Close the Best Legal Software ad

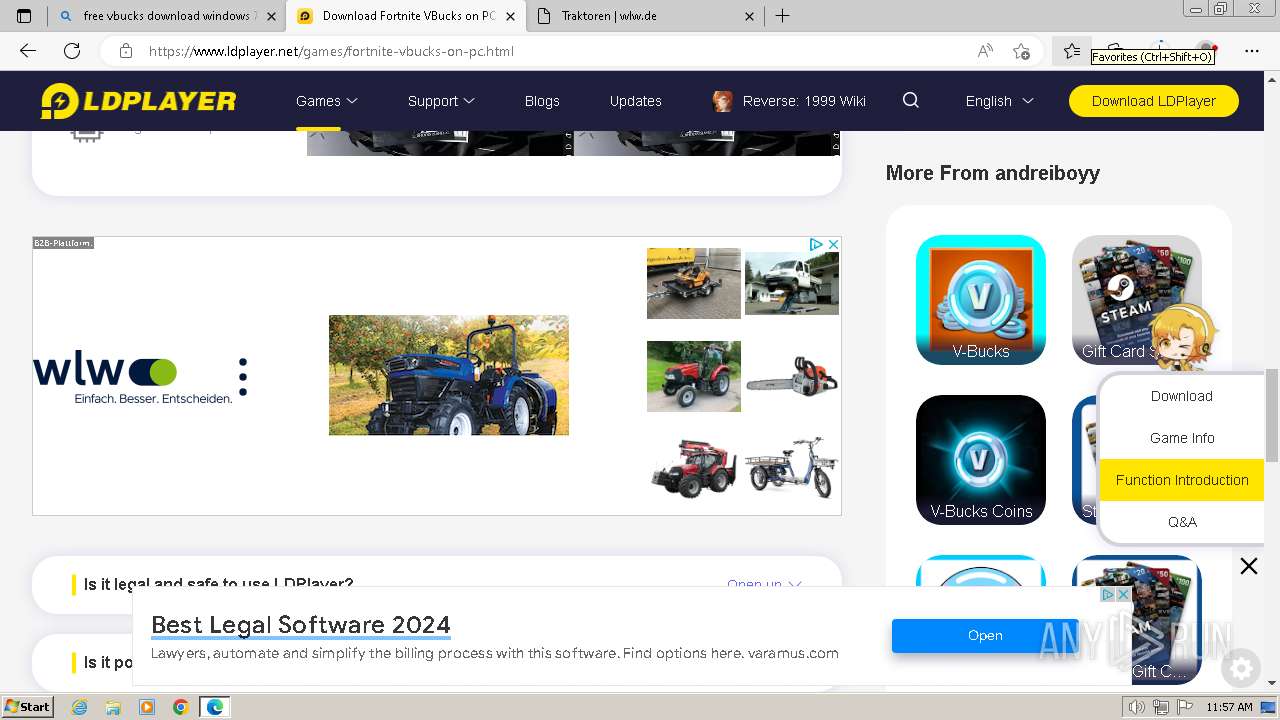(1123, 594)
